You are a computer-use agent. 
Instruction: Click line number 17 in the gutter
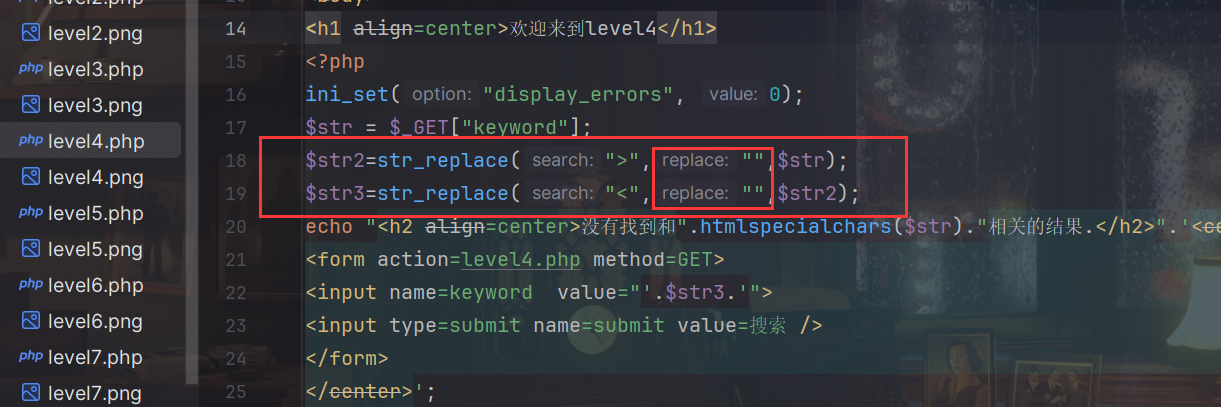pyautogui.click(x=235, y=127)
